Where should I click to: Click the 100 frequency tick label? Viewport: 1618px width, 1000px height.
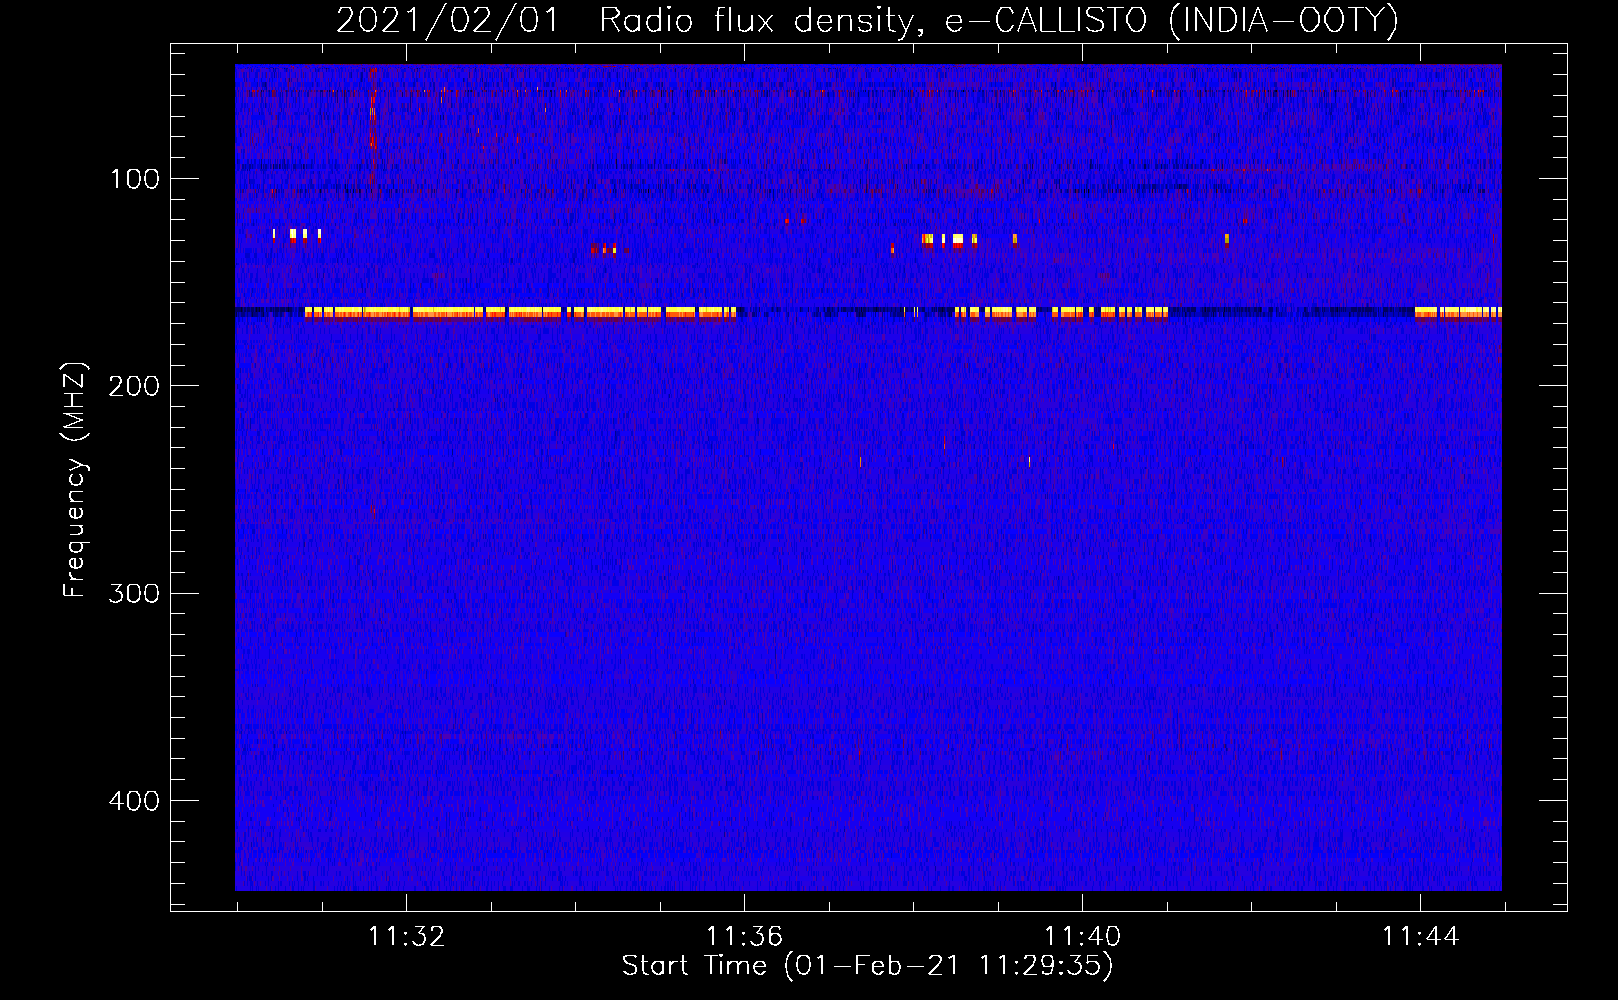point(135,179)
